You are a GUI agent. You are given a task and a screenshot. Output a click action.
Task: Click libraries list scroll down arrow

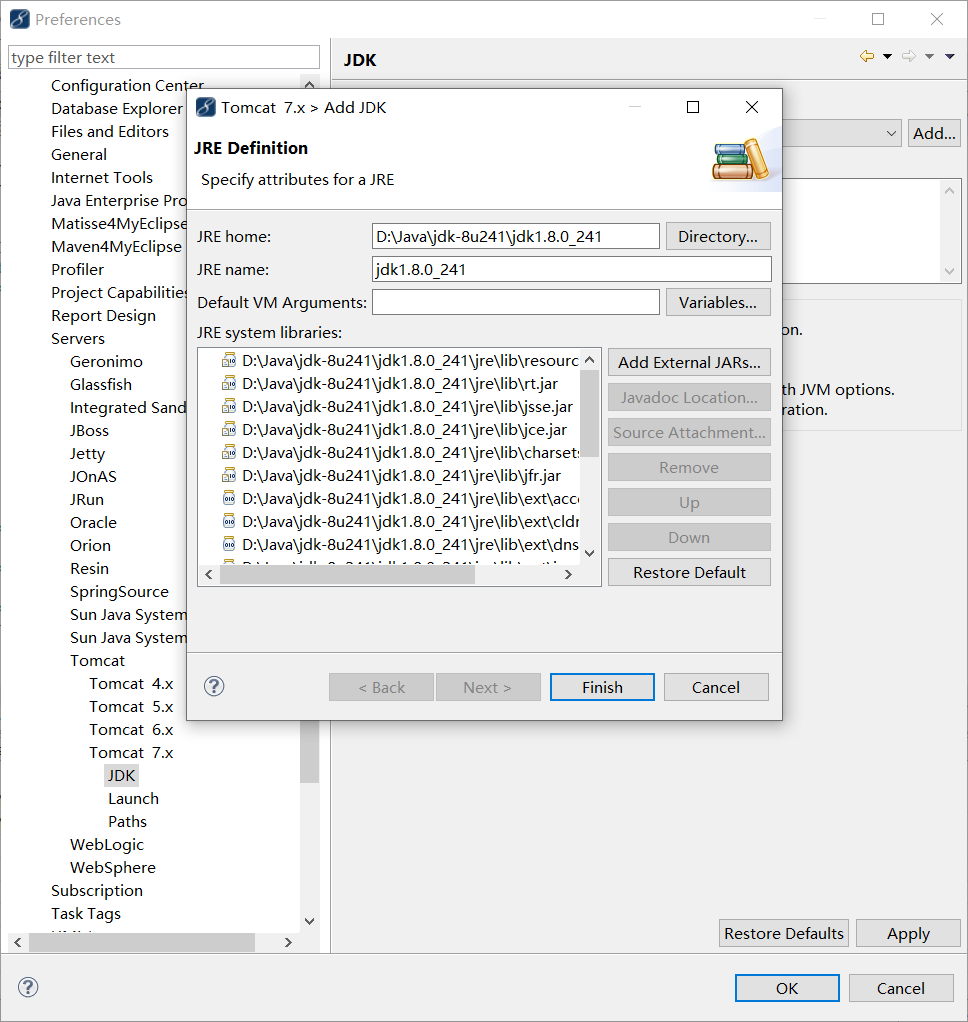(x=589, y=553)
